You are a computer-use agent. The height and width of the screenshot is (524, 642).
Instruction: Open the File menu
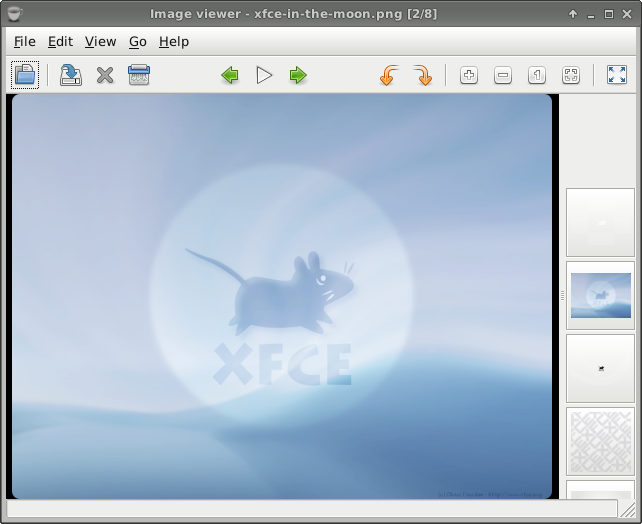pos(25,41)
